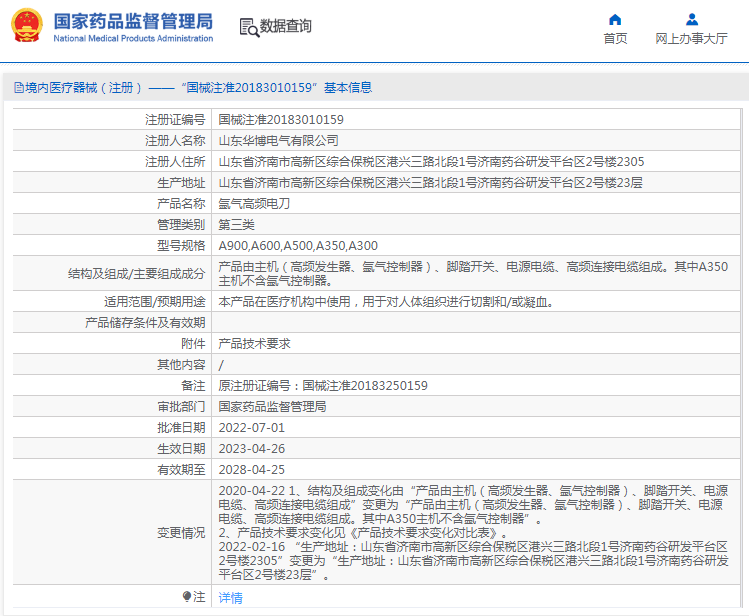Click the 生产地址 address ending 2号楼23层
Screen dimensions: 749x616
click(430, 182)
